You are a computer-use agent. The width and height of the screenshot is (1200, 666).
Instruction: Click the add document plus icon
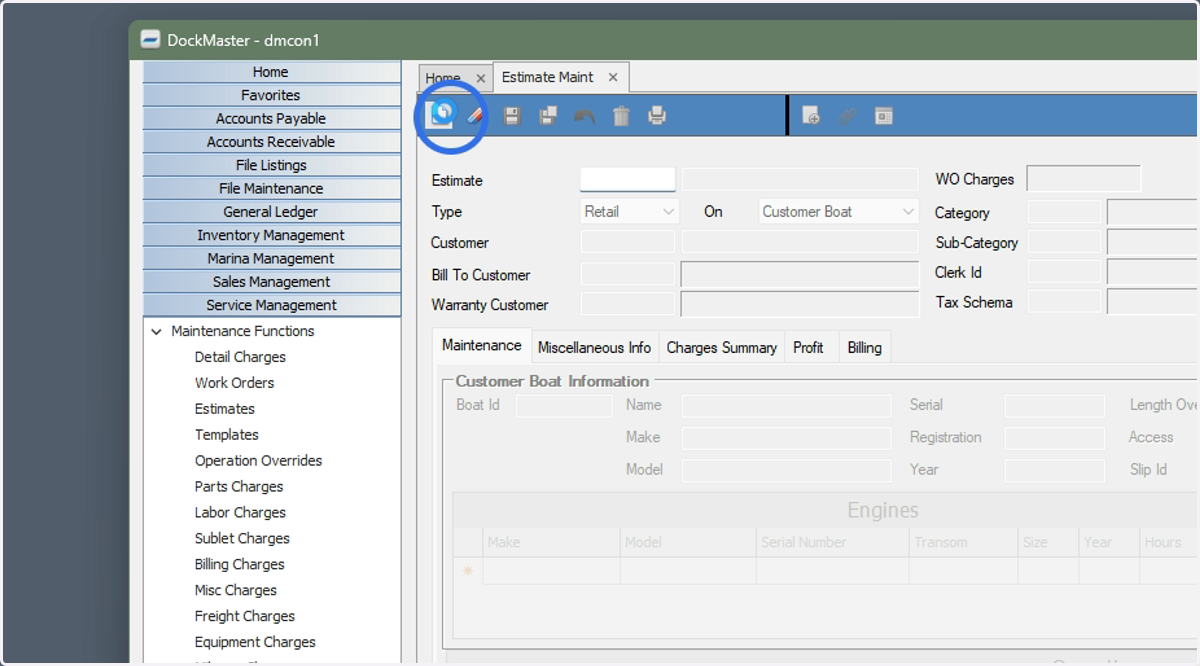[x=811, y=116]
